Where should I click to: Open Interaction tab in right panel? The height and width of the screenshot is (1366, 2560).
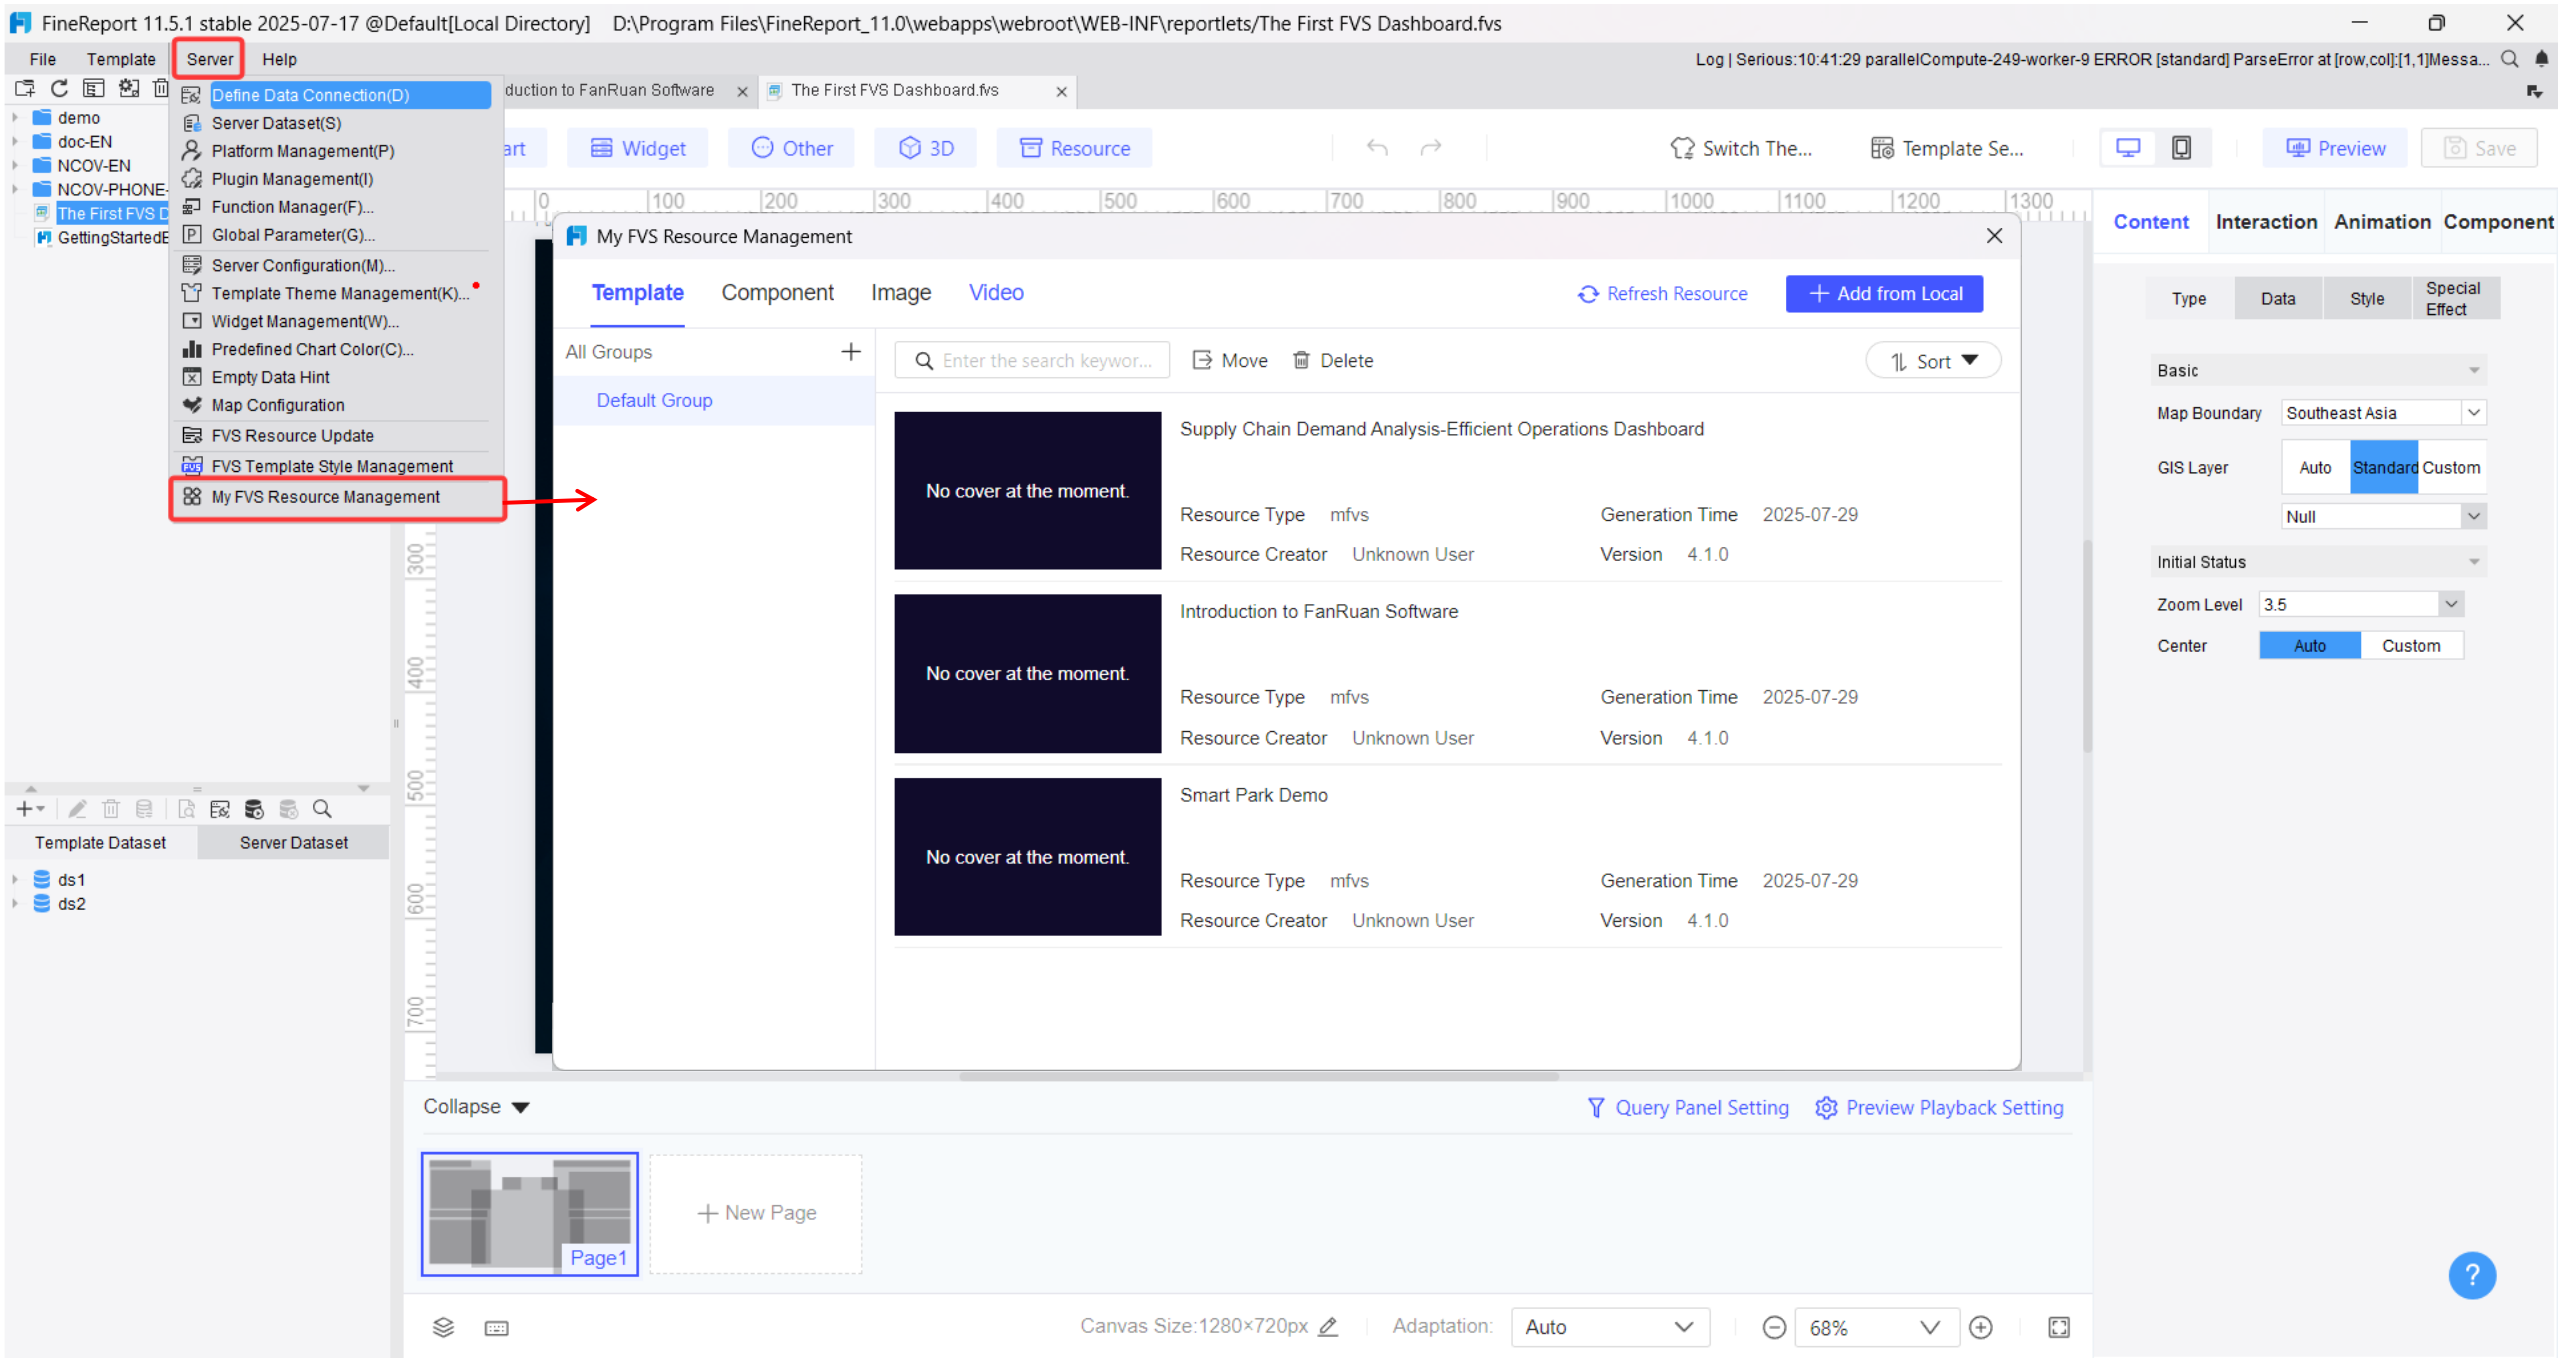click(2266, 221)
